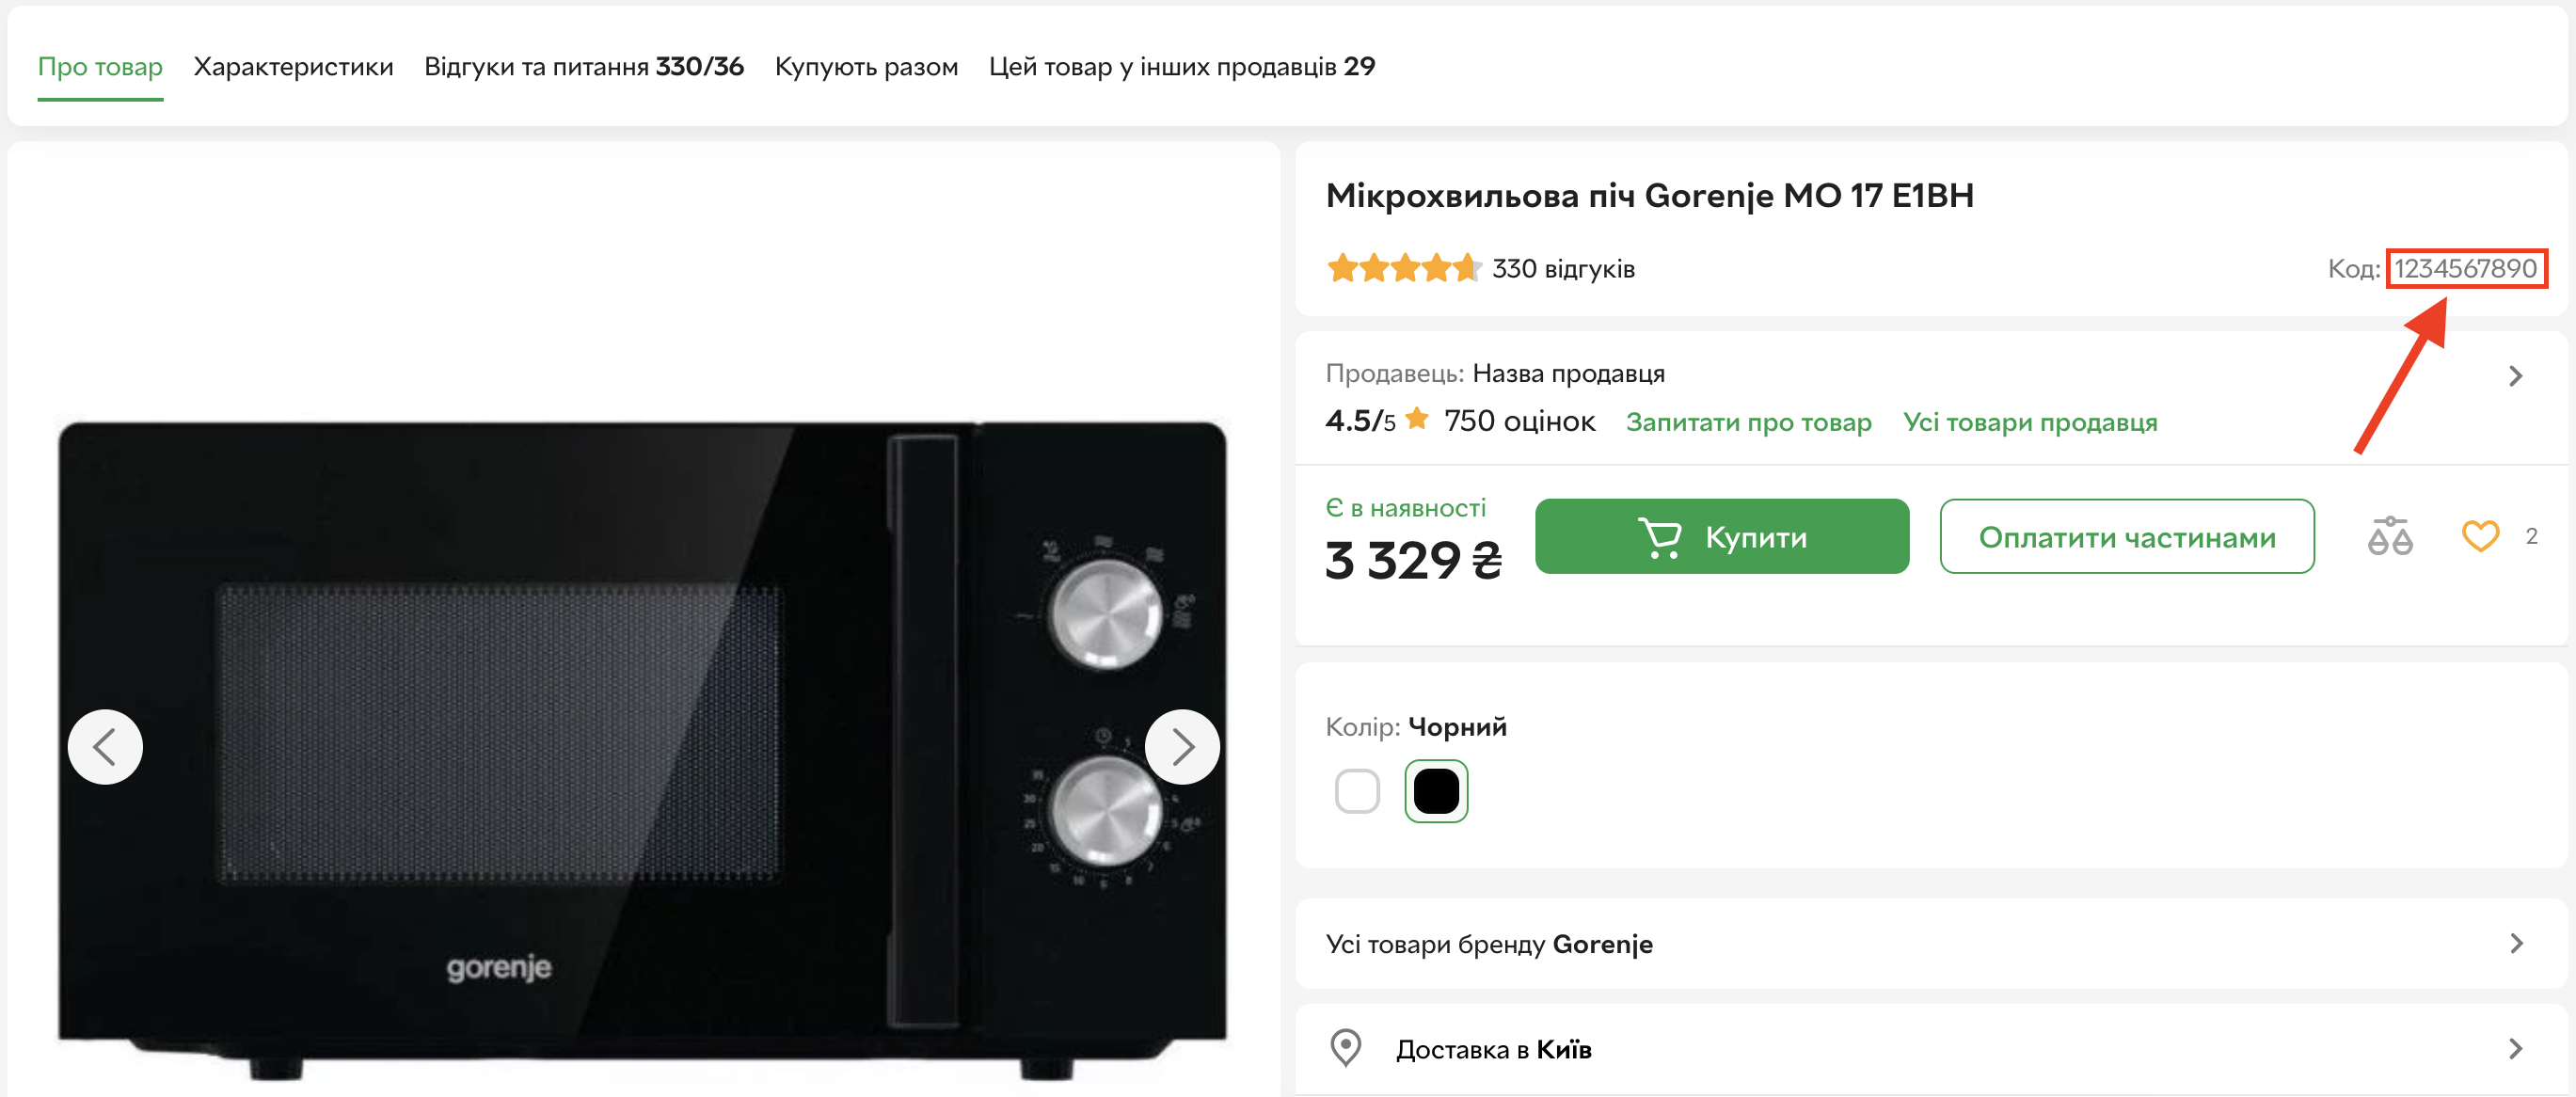This screenshot has height=1097, width=2576.
Task: Follow the Запитати про товар link
Action: tap(1748, 422)
